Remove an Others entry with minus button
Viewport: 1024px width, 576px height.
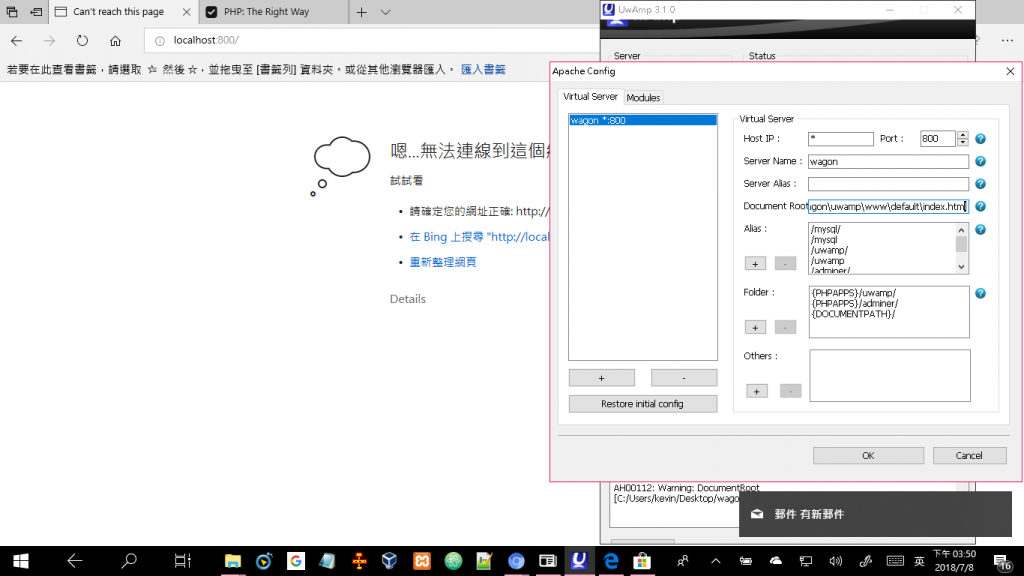click(x=790, y=391)
